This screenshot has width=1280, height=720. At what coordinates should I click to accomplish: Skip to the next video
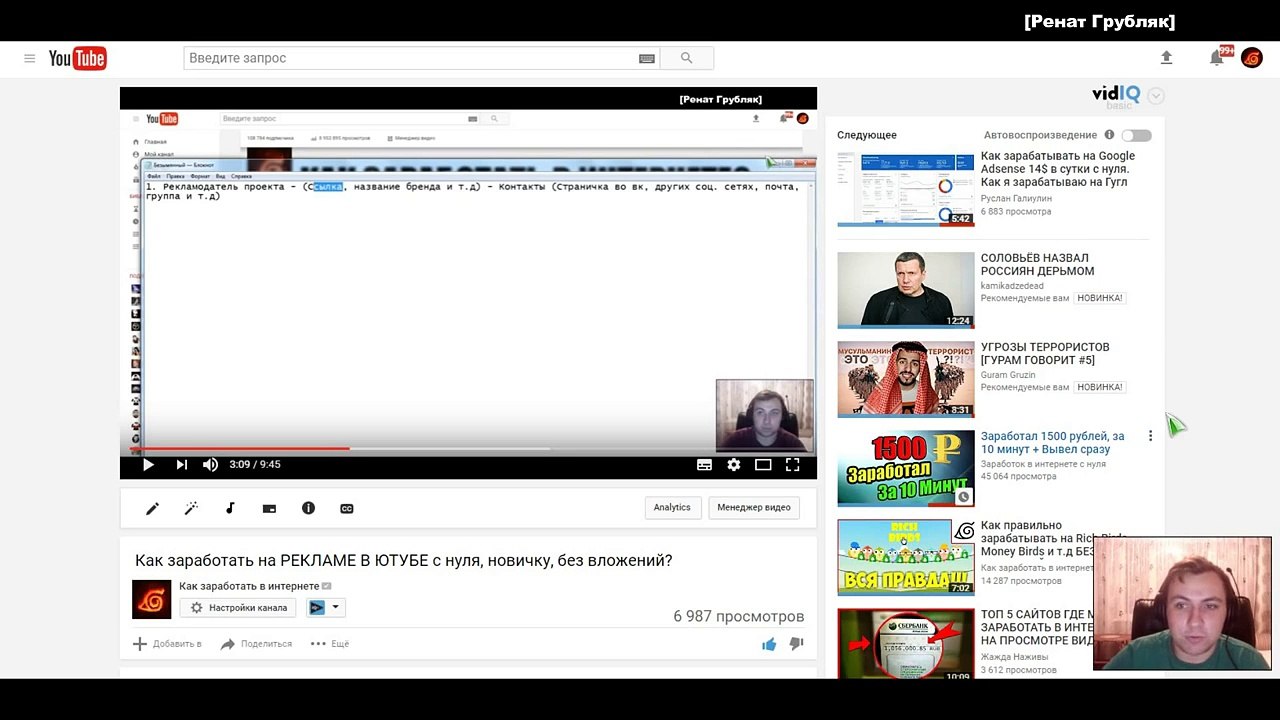(x=181, y=464)
